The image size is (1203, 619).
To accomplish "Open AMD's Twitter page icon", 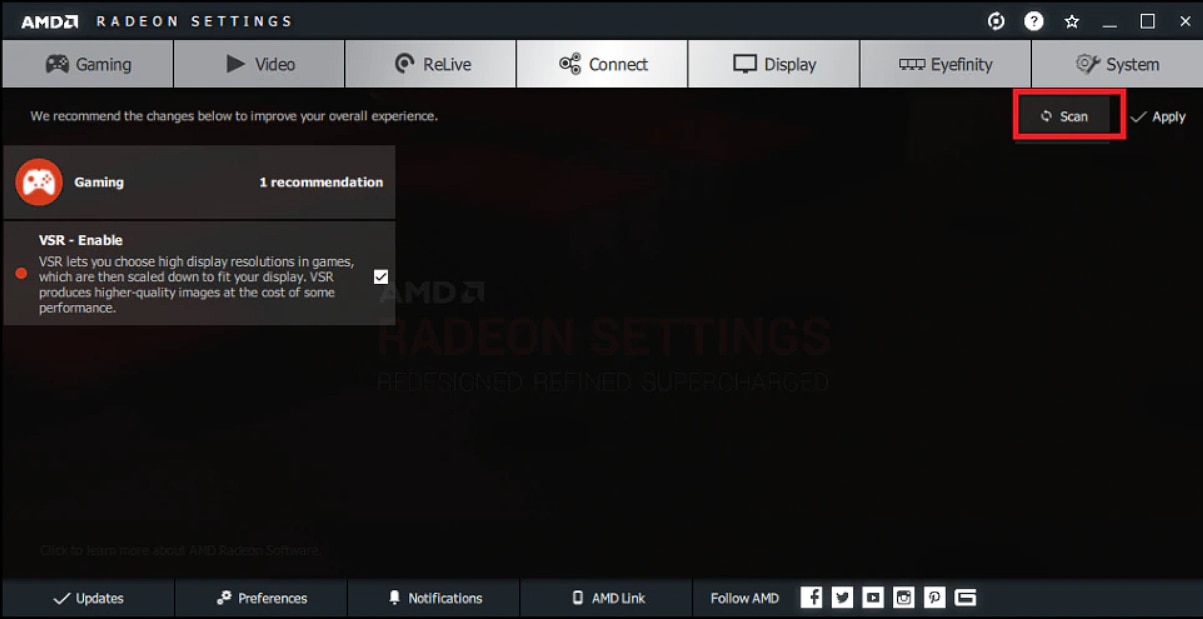I will pyautogui.click(x=843, y=597).
